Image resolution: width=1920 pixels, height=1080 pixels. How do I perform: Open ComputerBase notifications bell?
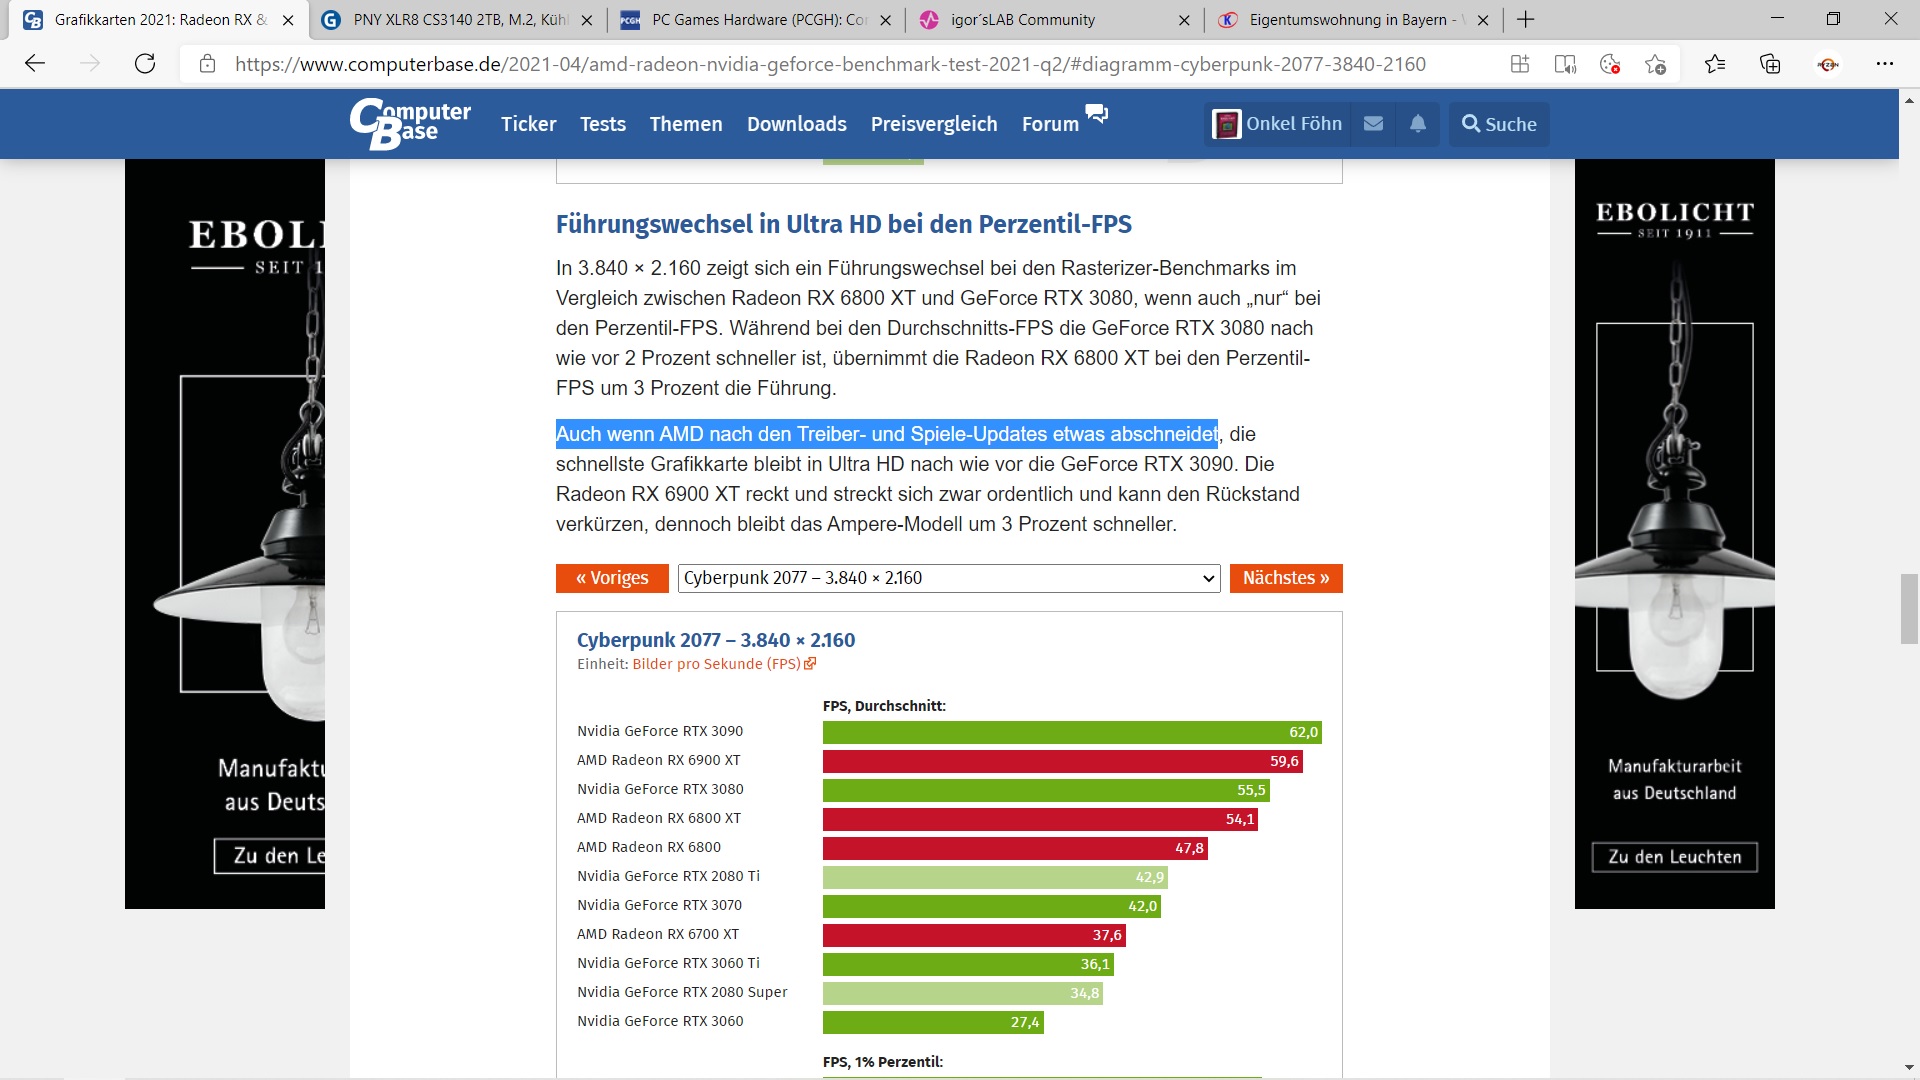click(1418, 124)
